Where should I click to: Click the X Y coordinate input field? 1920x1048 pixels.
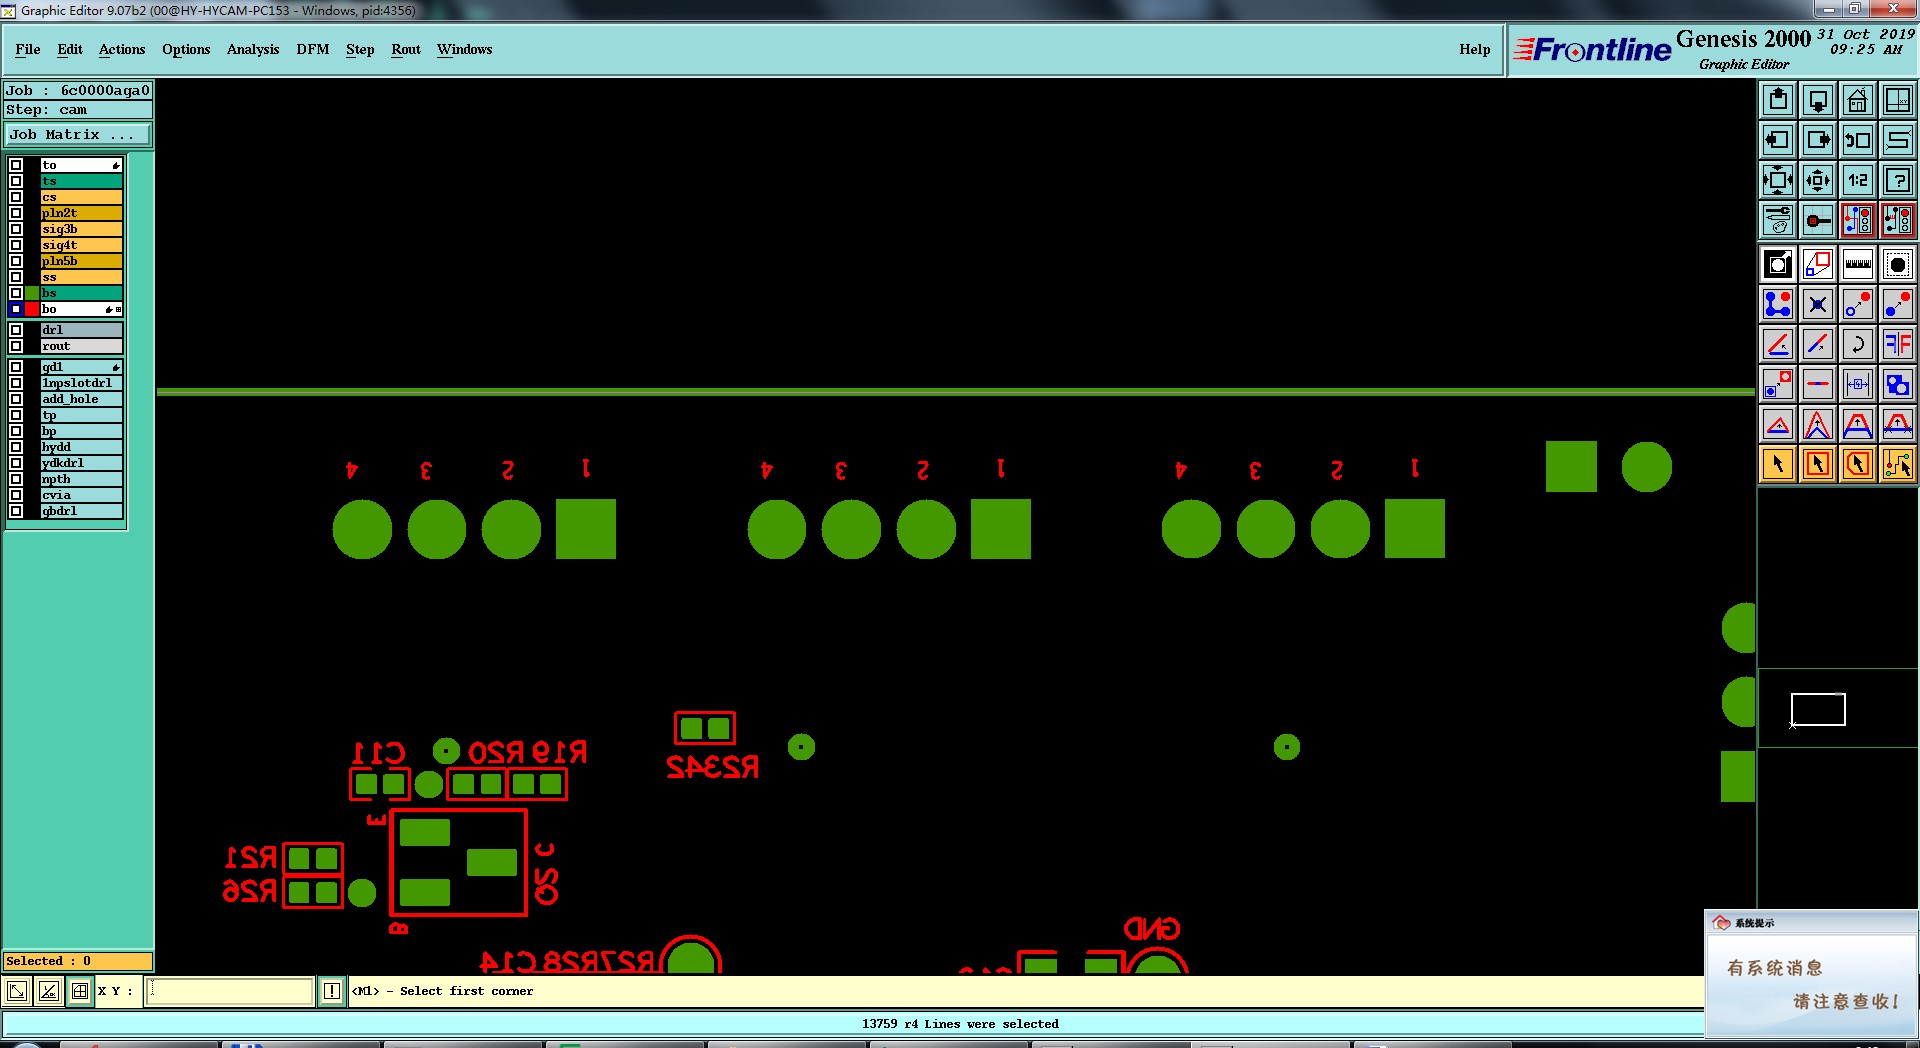click(230, 991)
